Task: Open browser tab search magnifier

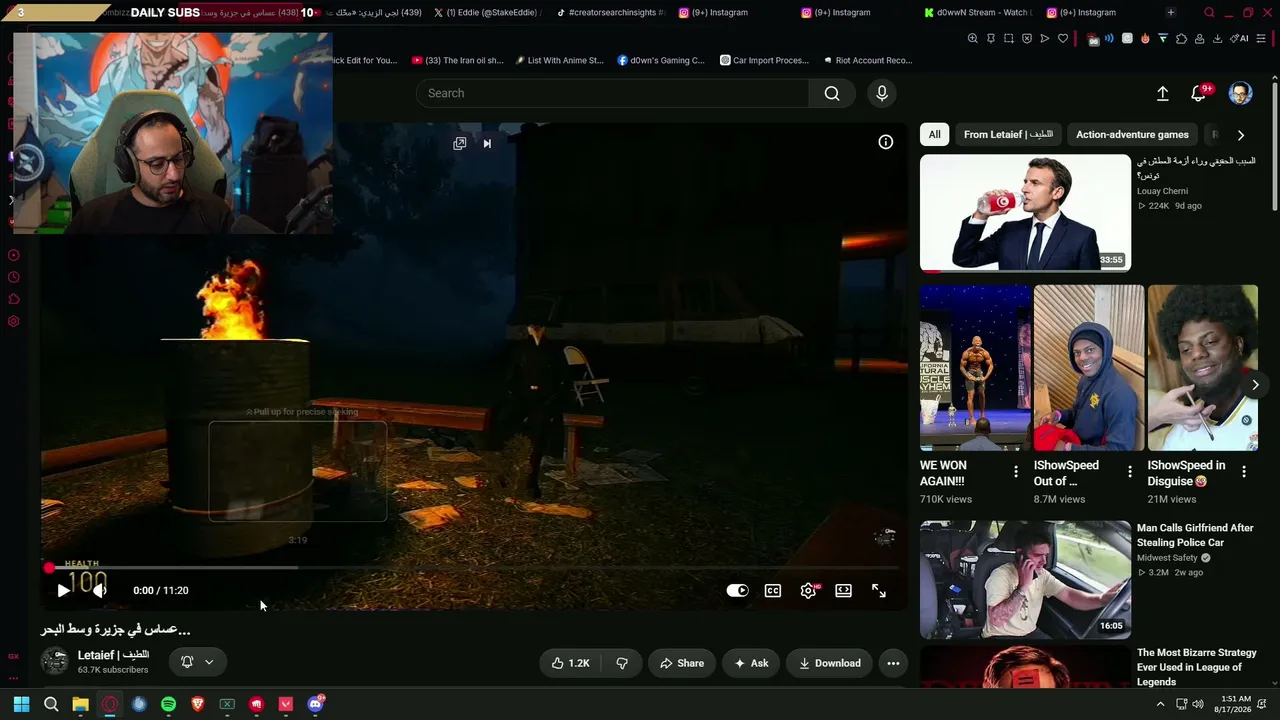Action: 1209,13
